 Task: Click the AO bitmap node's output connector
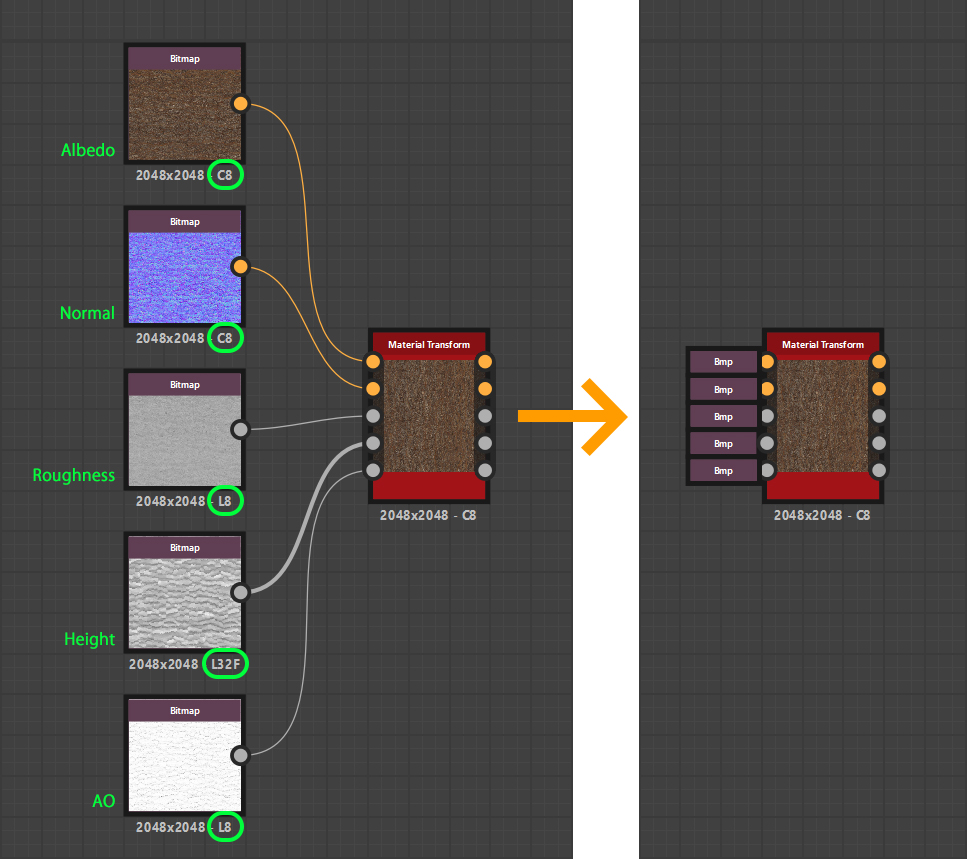(240, 755)
